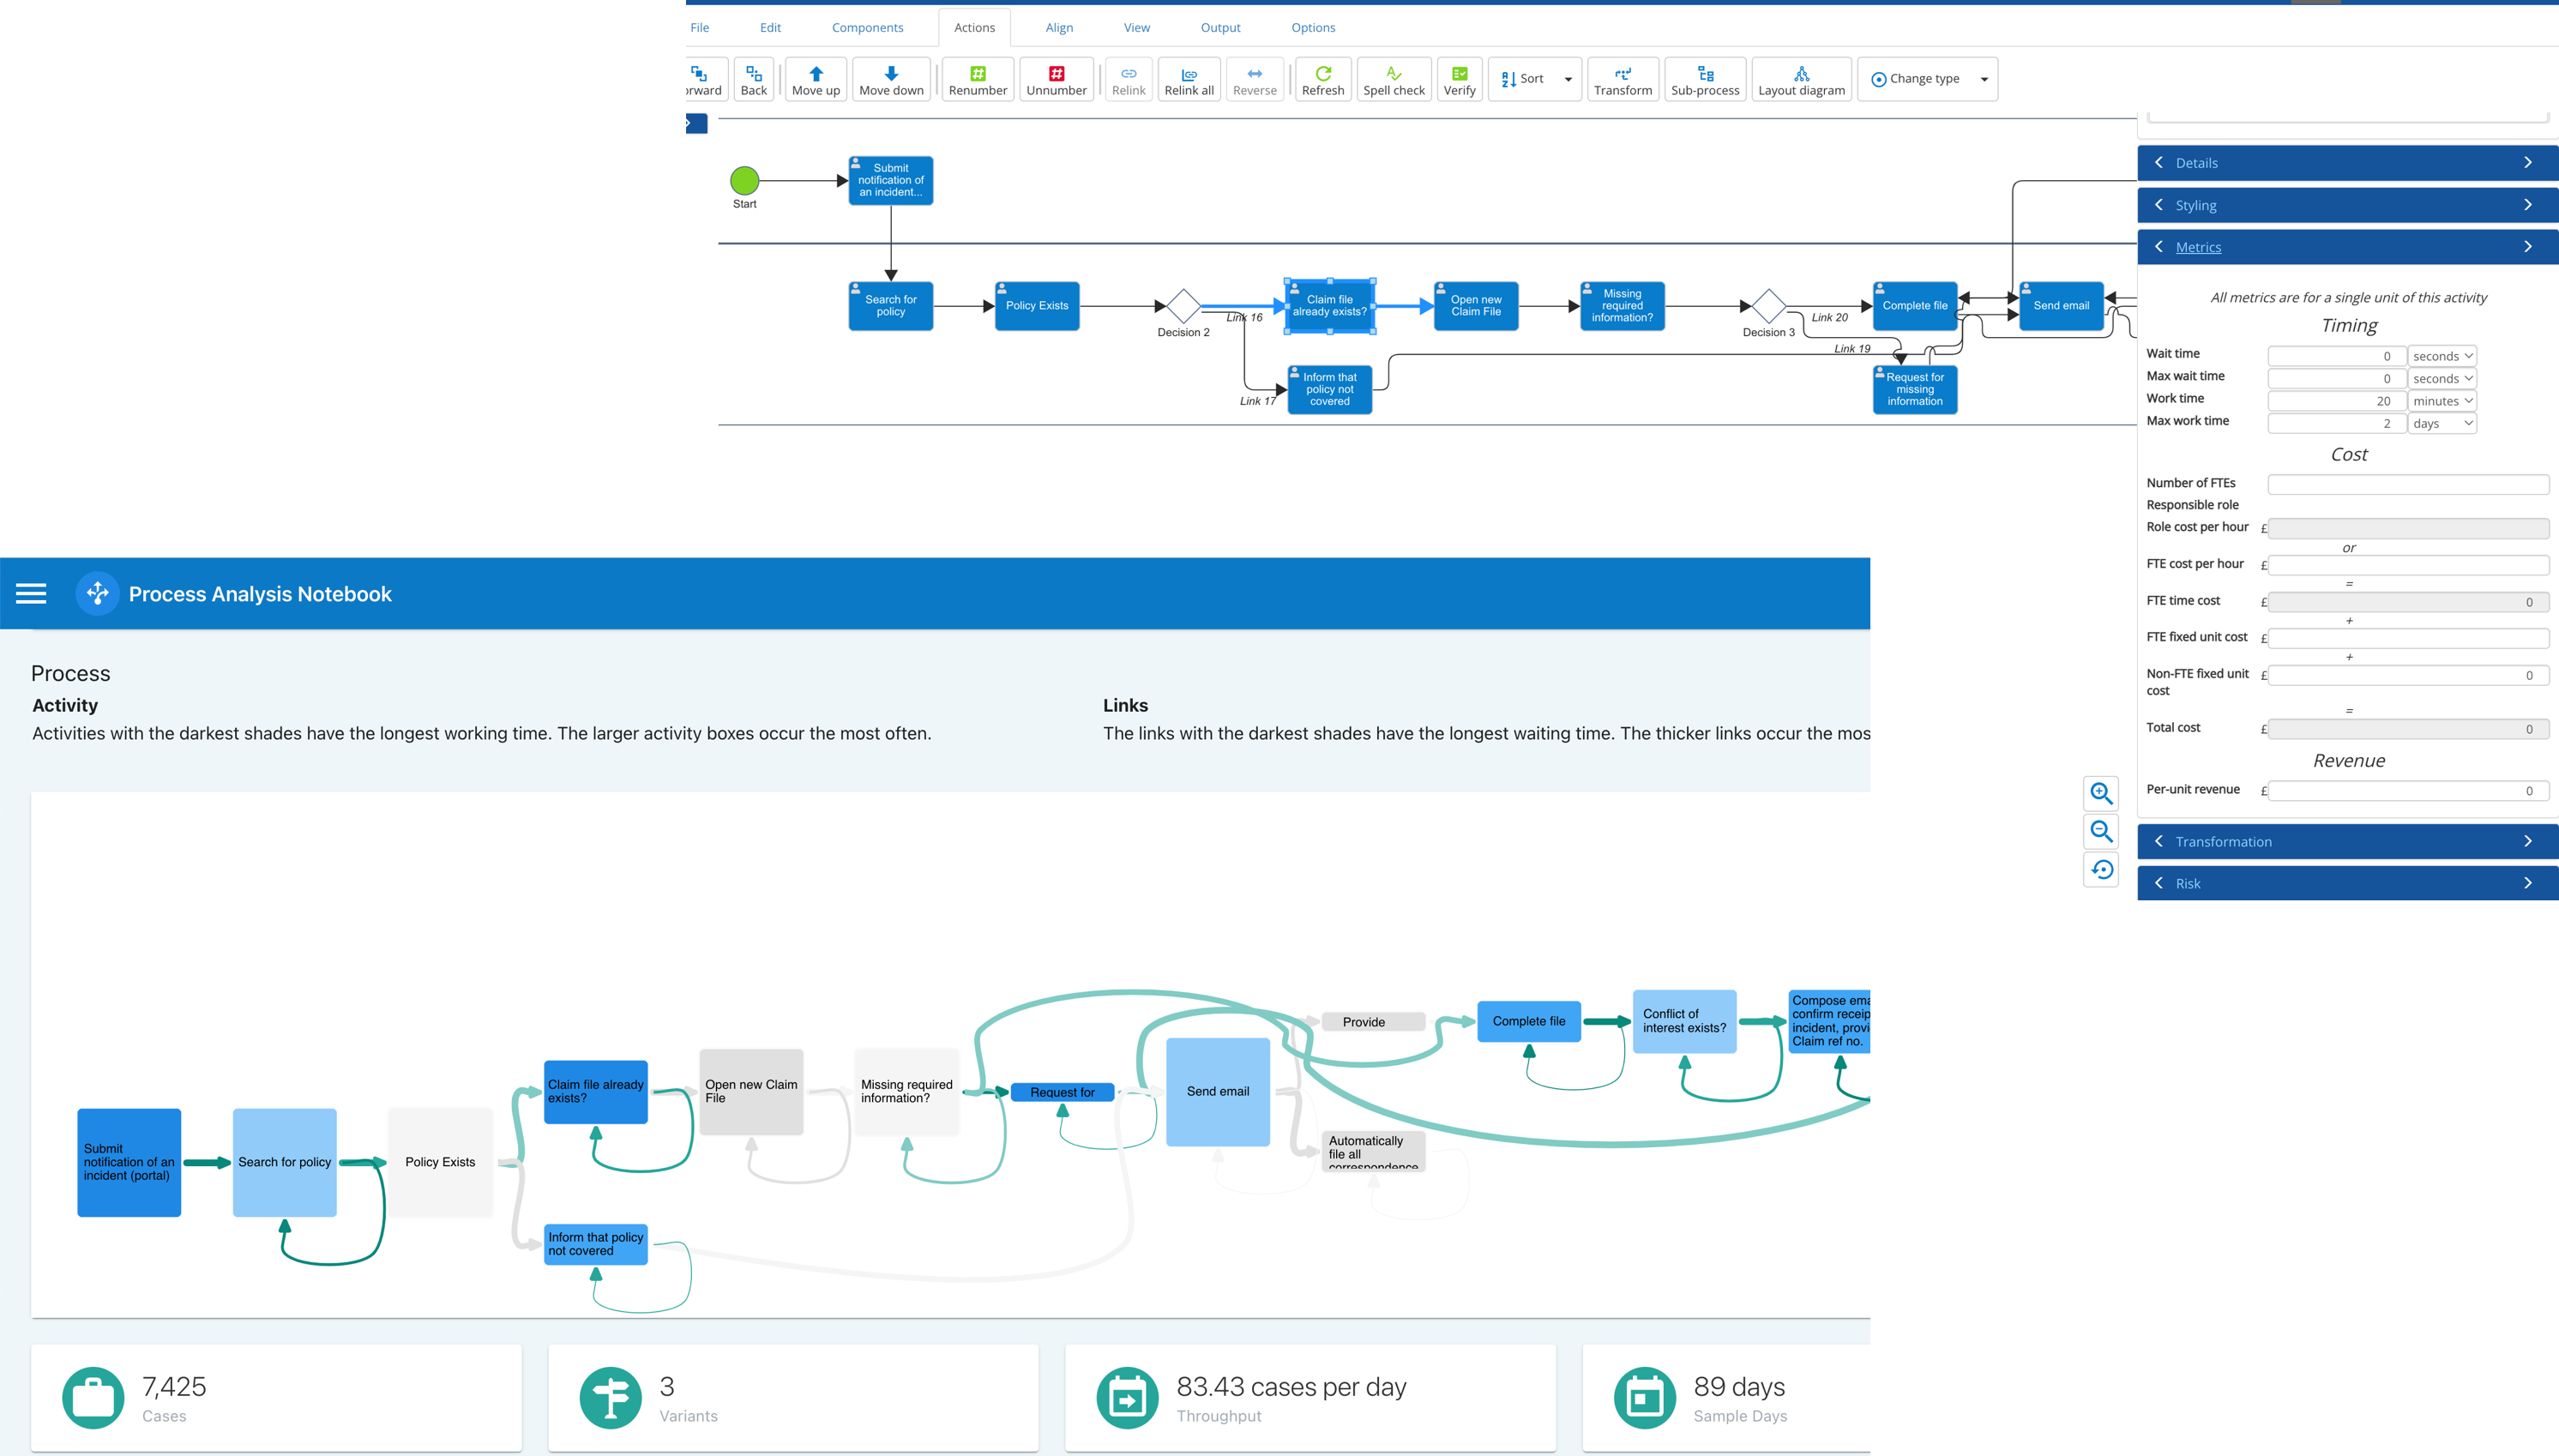Switch to the Components tab
Screen dimensions: 2559x1456
click(867, 27)
